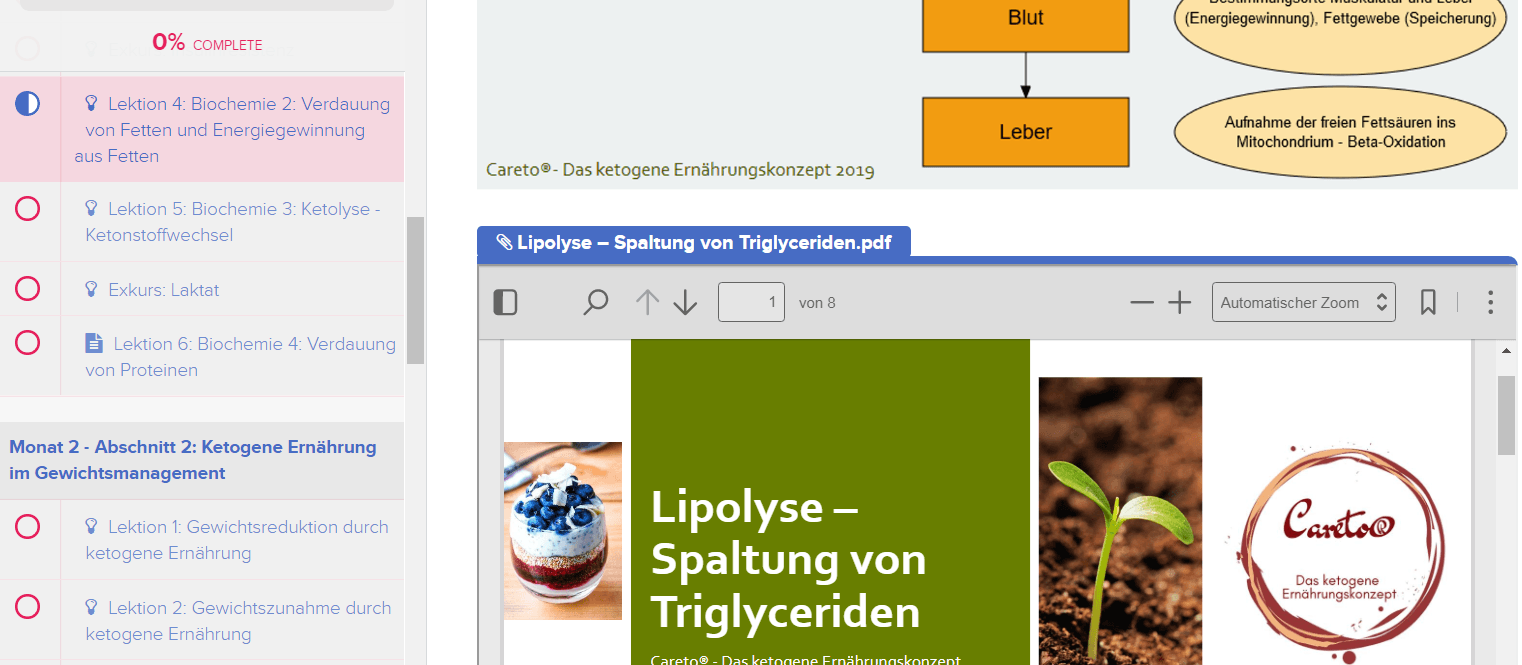The width and height of the screenshot is (1522, 665).
Task: Click the PDF page number field
Action: coord(751,302)
